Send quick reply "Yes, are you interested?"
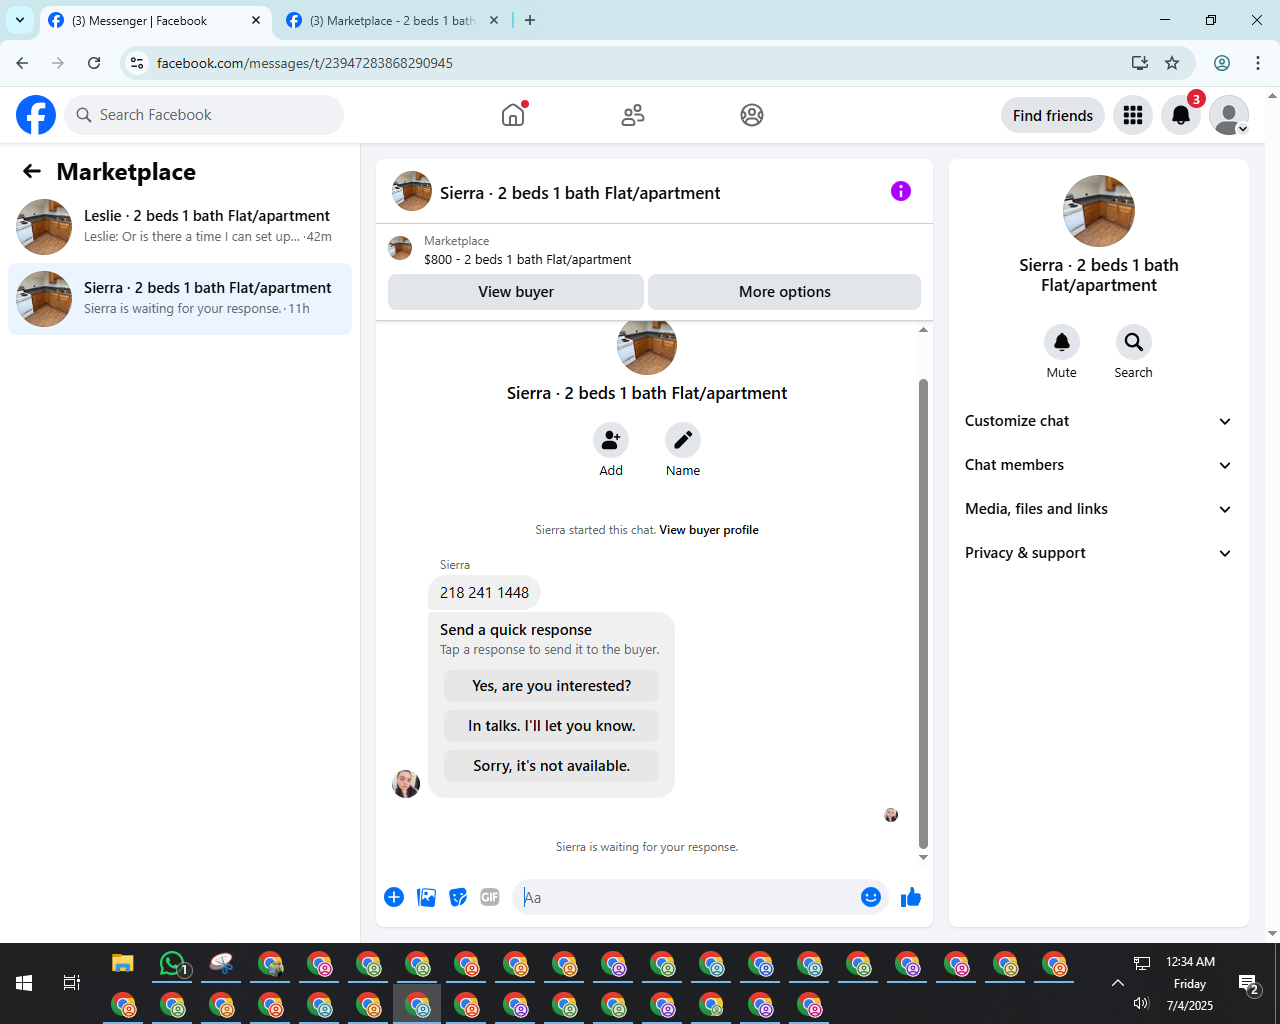This screenshot has width=1280, height=1024. click(x=552, y=686)
